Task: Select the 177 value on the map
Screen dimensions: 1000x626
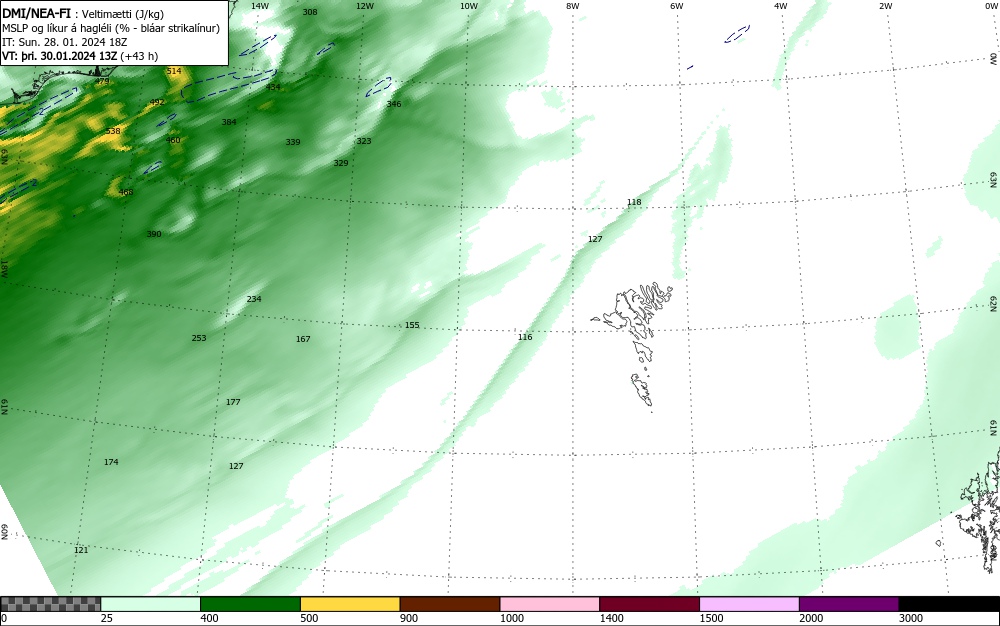Action: [233, 402]
